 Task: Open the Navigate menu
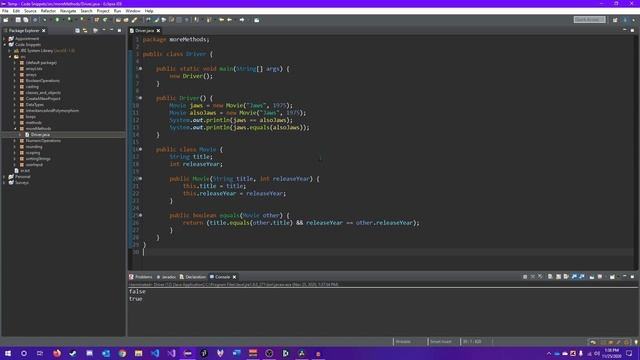tap(68, 11)
